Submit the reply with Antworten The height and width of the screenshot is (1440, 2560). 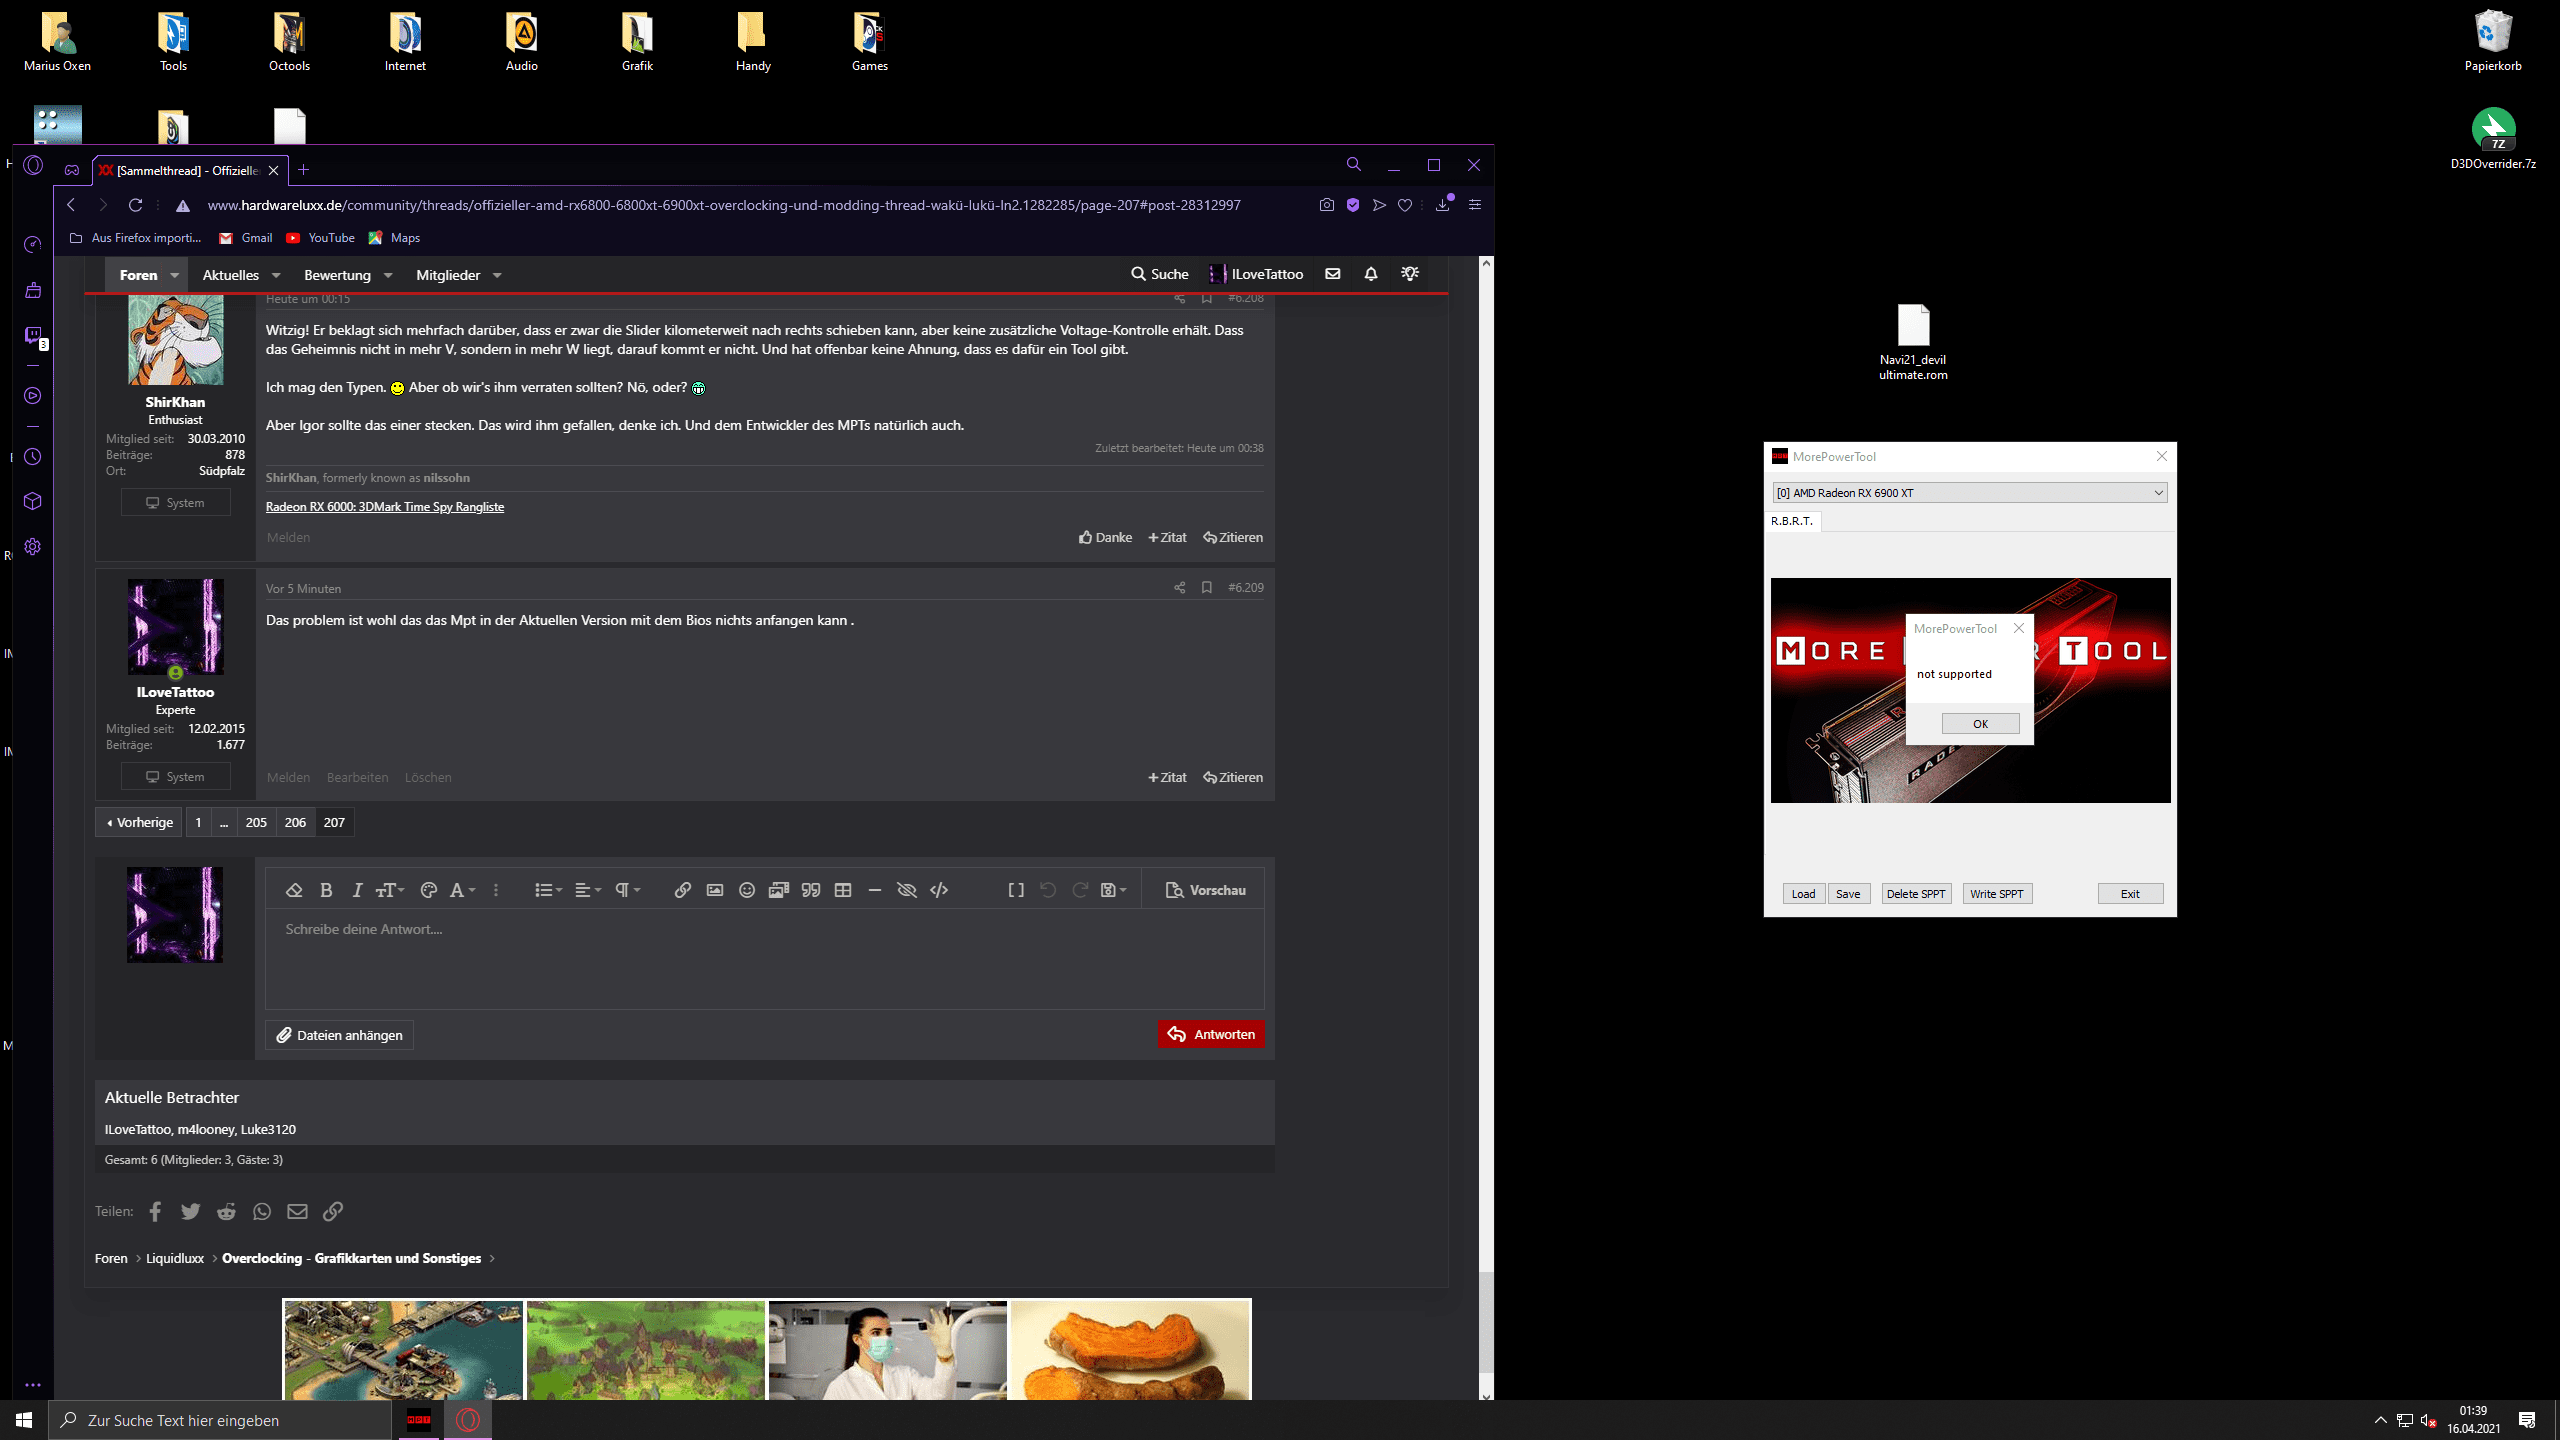click(1211, 1034)
